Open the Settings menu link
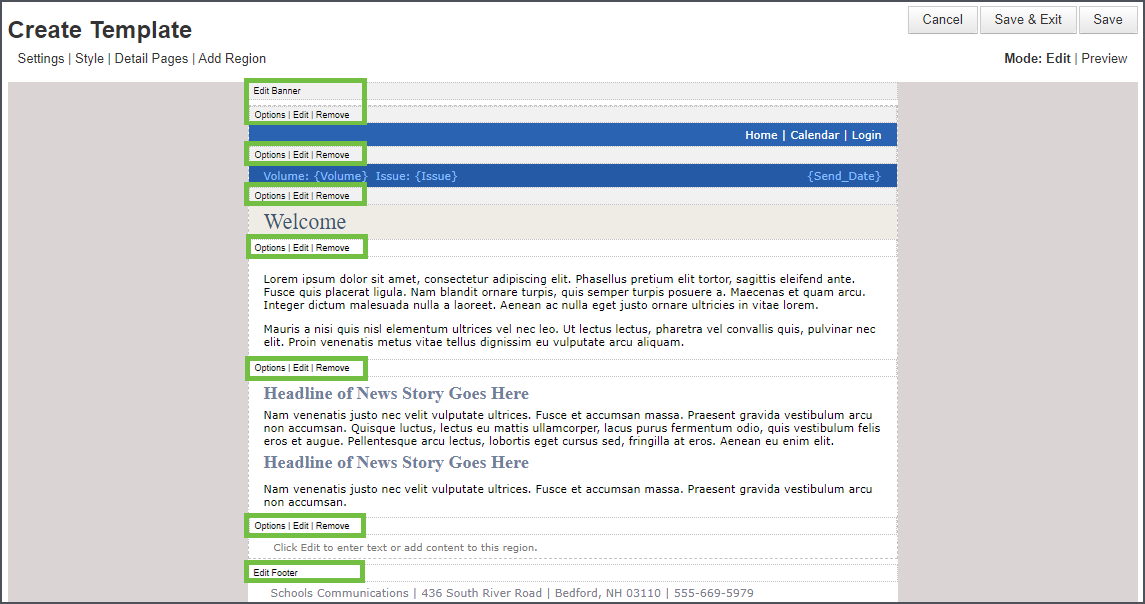 (x=41, y=58)
